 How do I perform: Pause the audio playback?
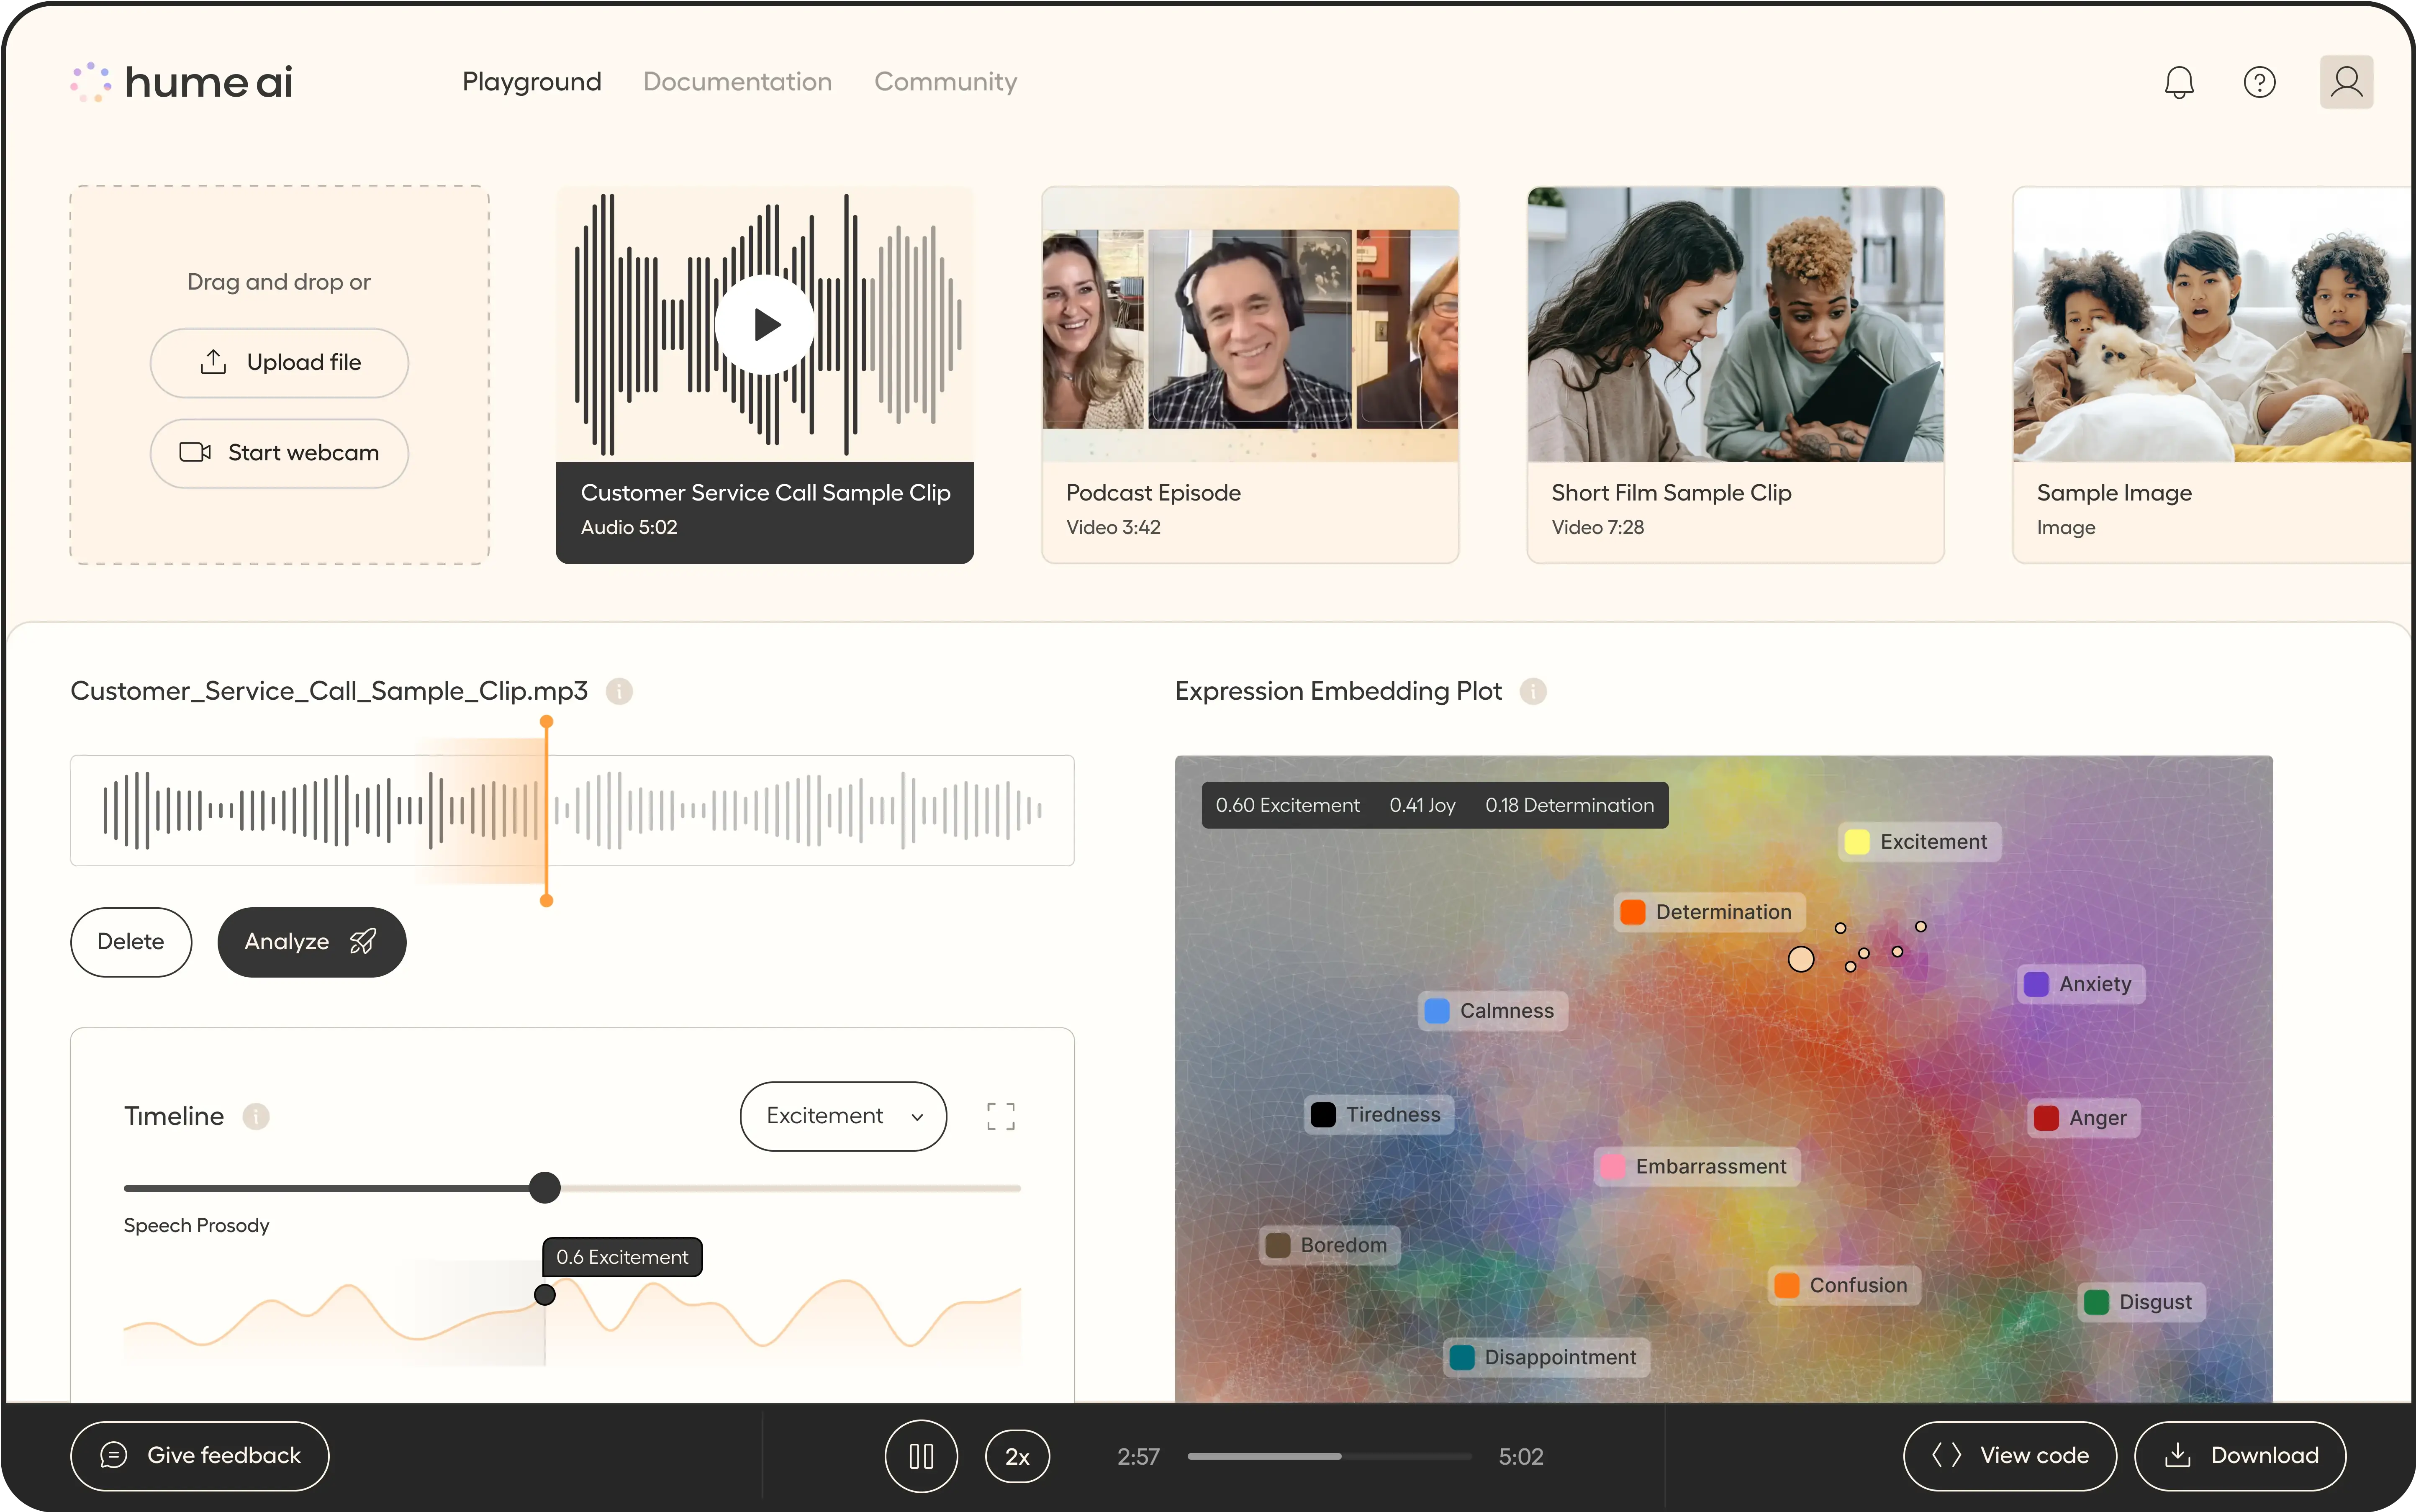pyautogui.click(x=921, y=1456)
